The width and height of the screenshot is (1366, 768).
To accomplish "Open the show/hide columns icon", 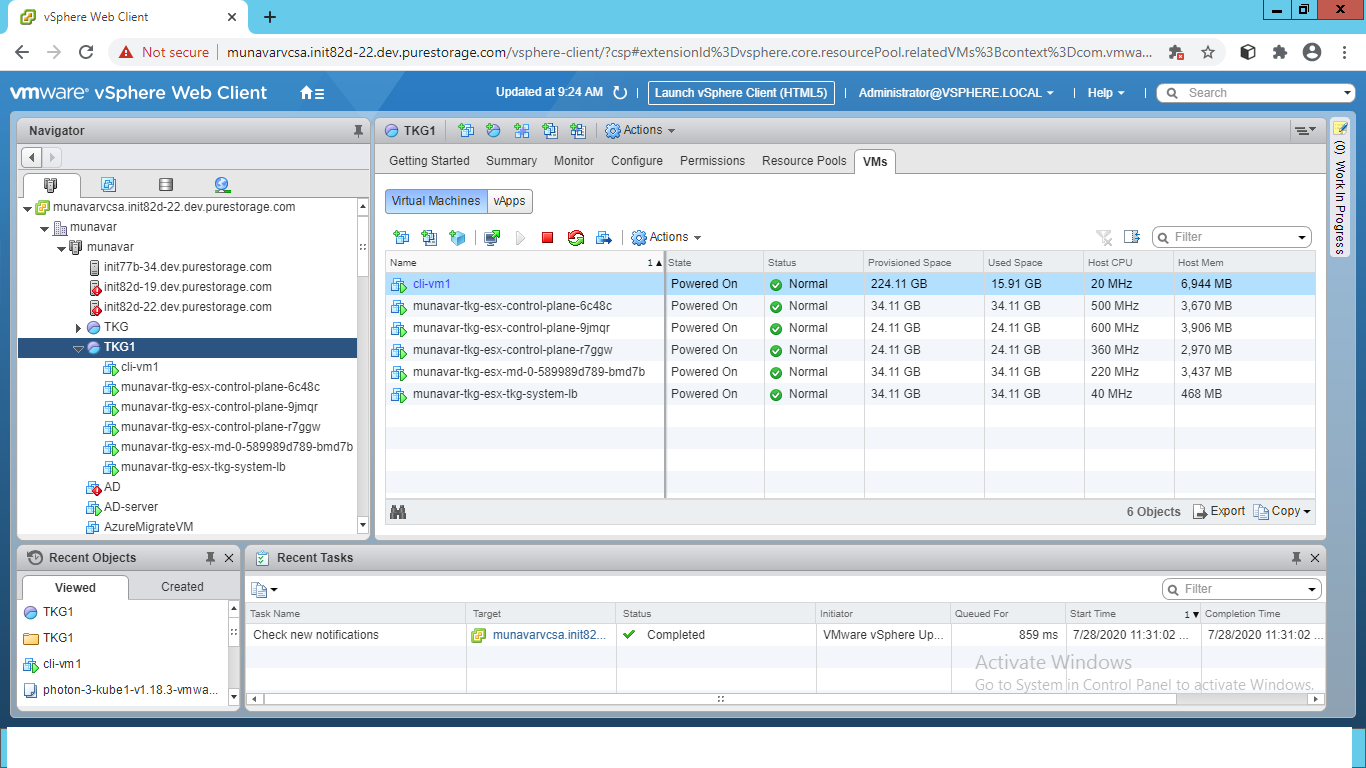I will click(1132, 237).
